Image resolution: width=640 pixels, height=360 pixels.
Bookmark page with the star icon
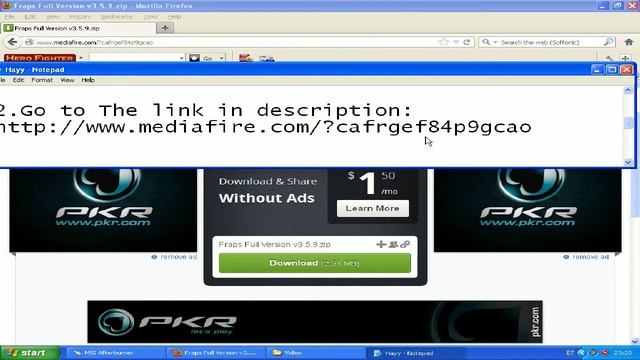444,42
